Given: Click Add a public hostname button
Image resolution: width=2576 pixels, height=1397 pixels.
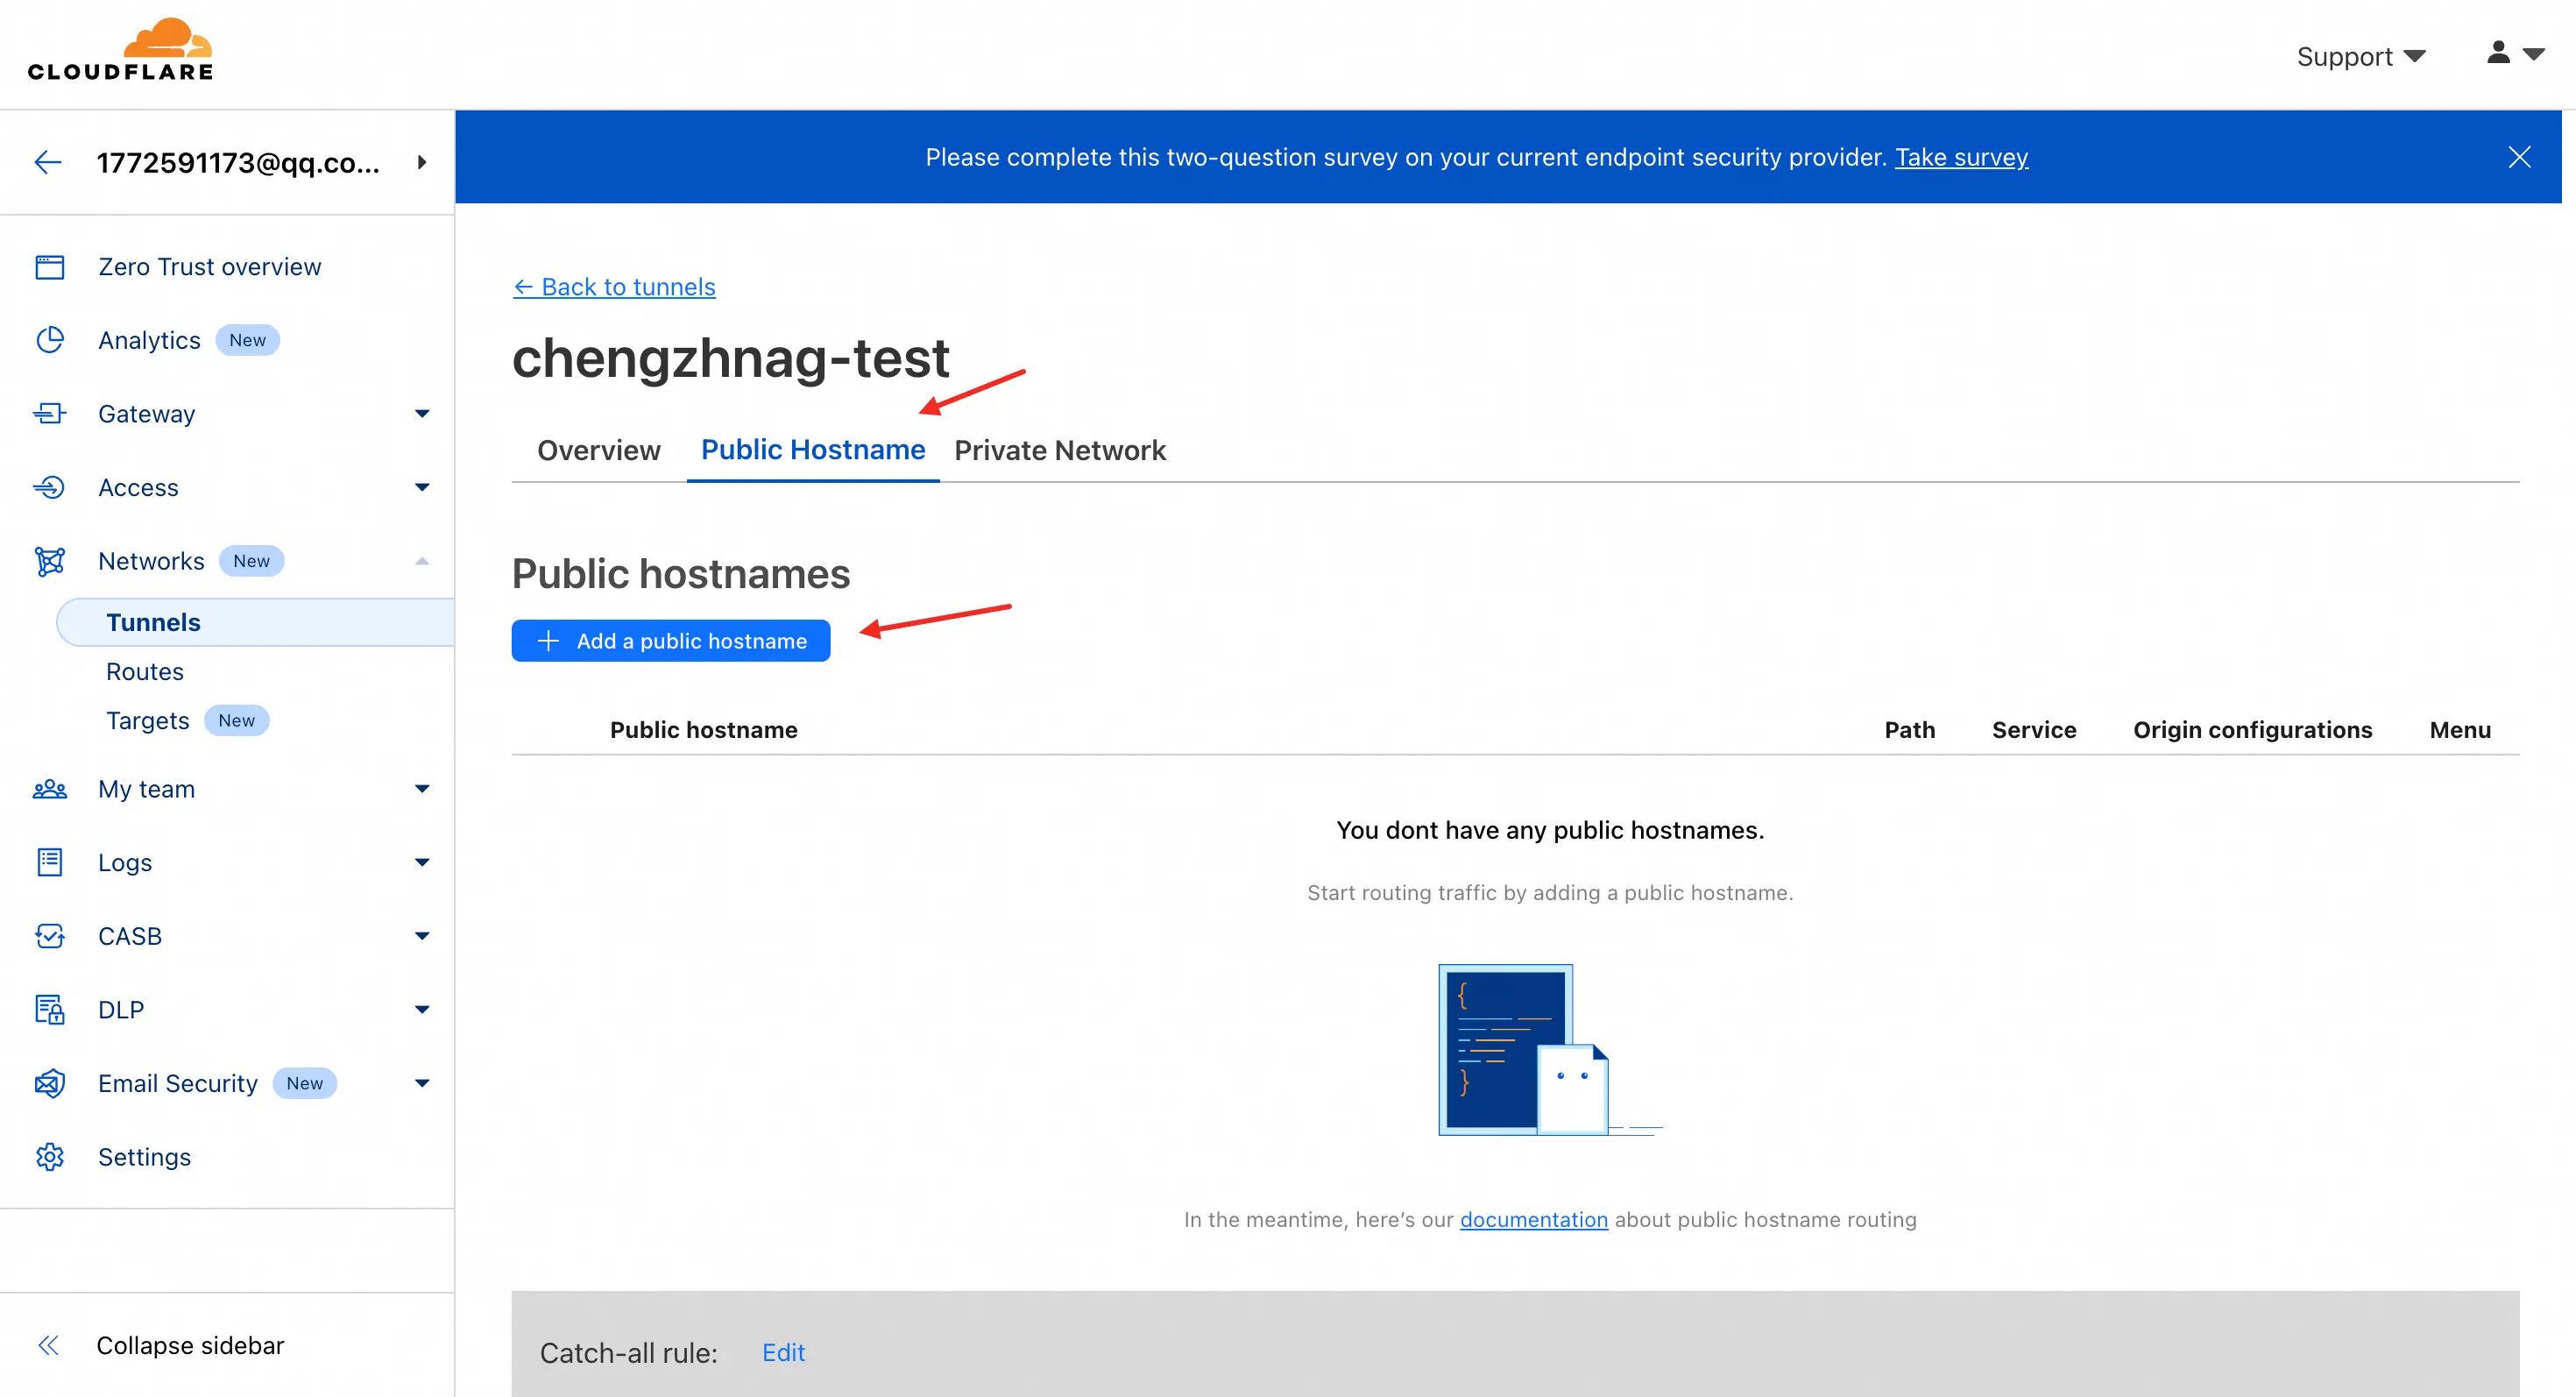Looking at the screenshot, I should [670, 641].
